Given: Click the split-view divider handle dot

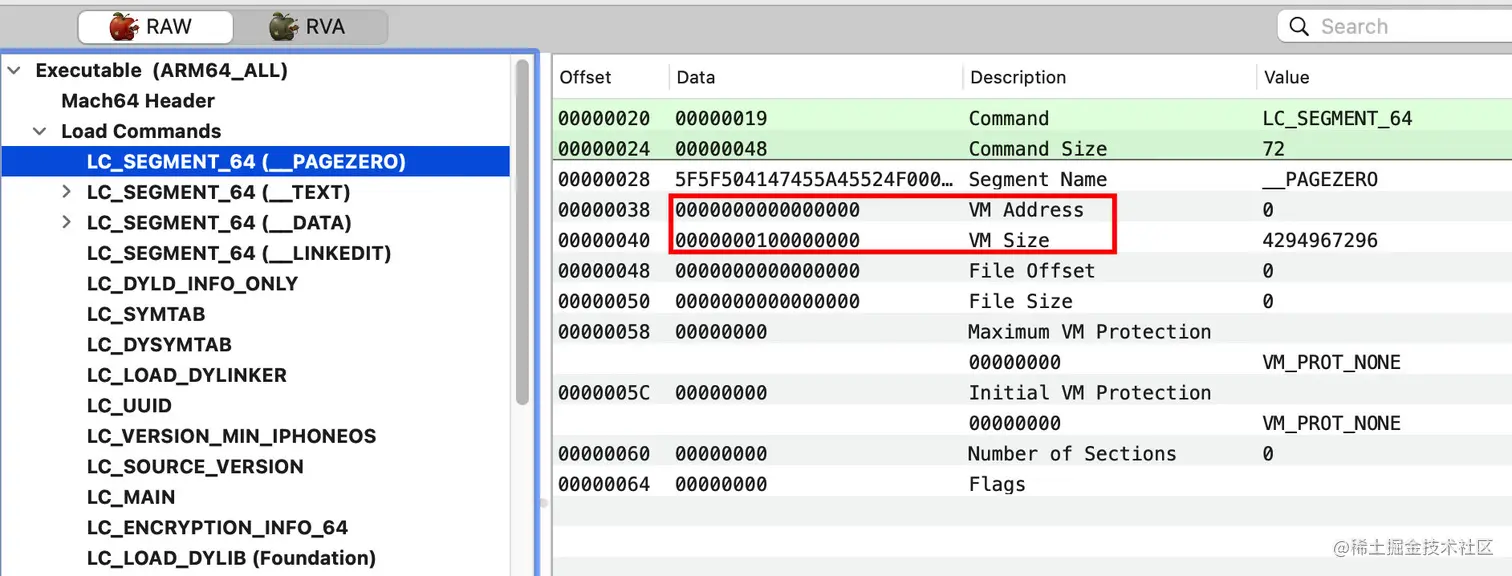Looking at the screenshot, I should [x=545, y=504].
